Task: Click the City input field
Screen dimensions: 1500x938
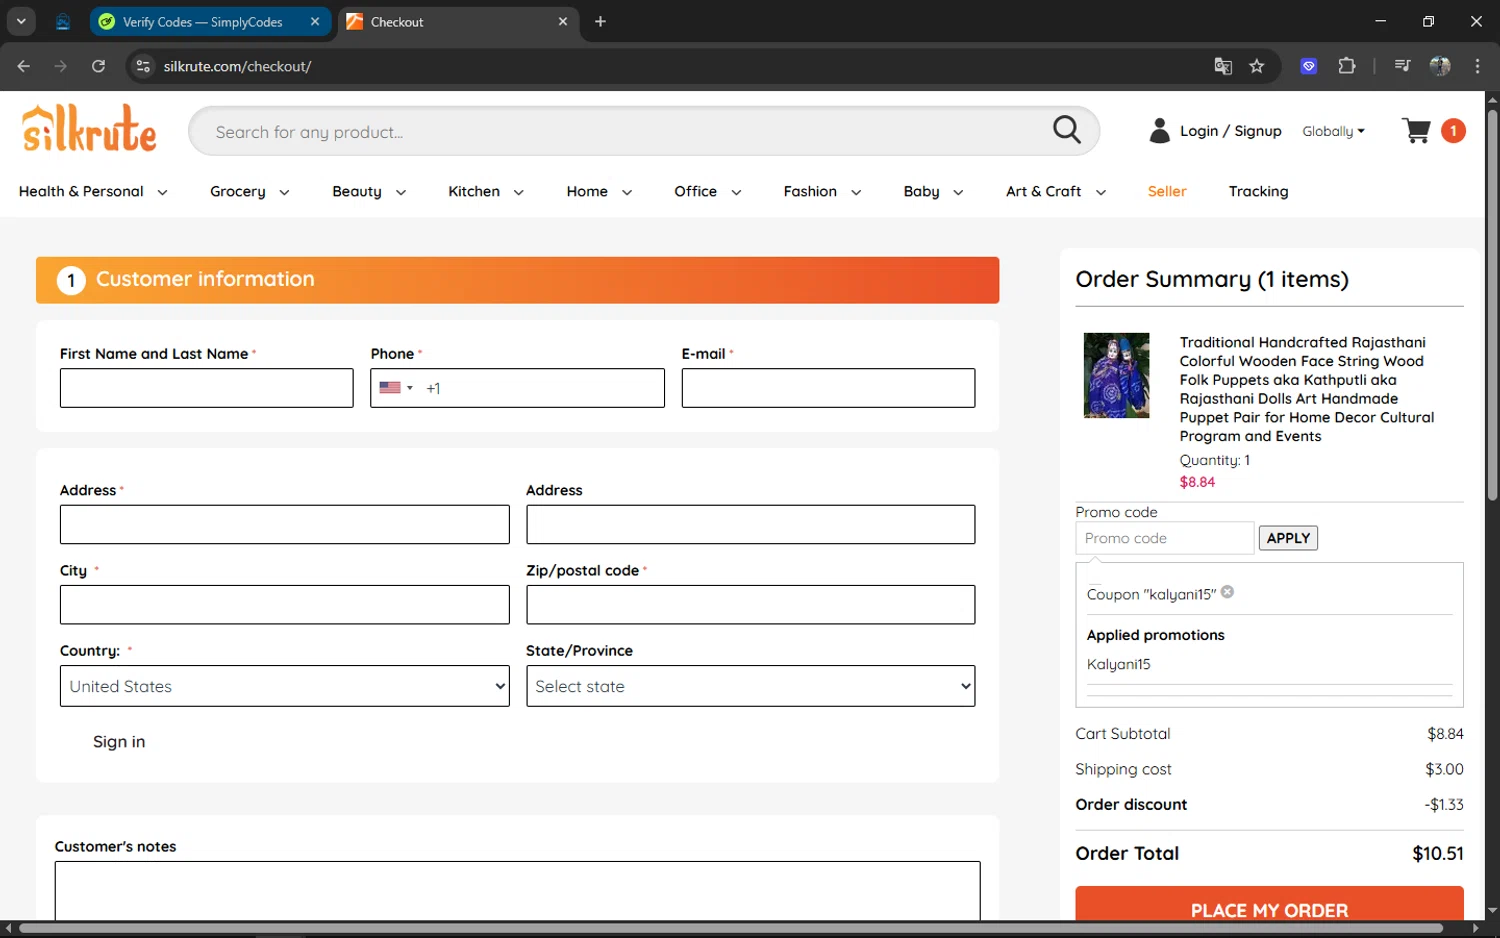Action: [x=285, y=604]
